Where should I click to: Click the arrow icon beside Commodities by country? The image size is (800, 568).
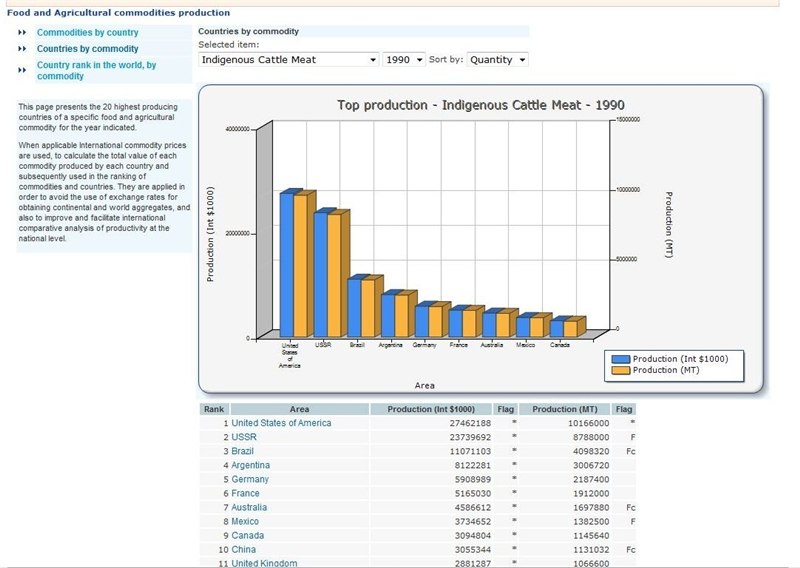(x=22, y=33)
